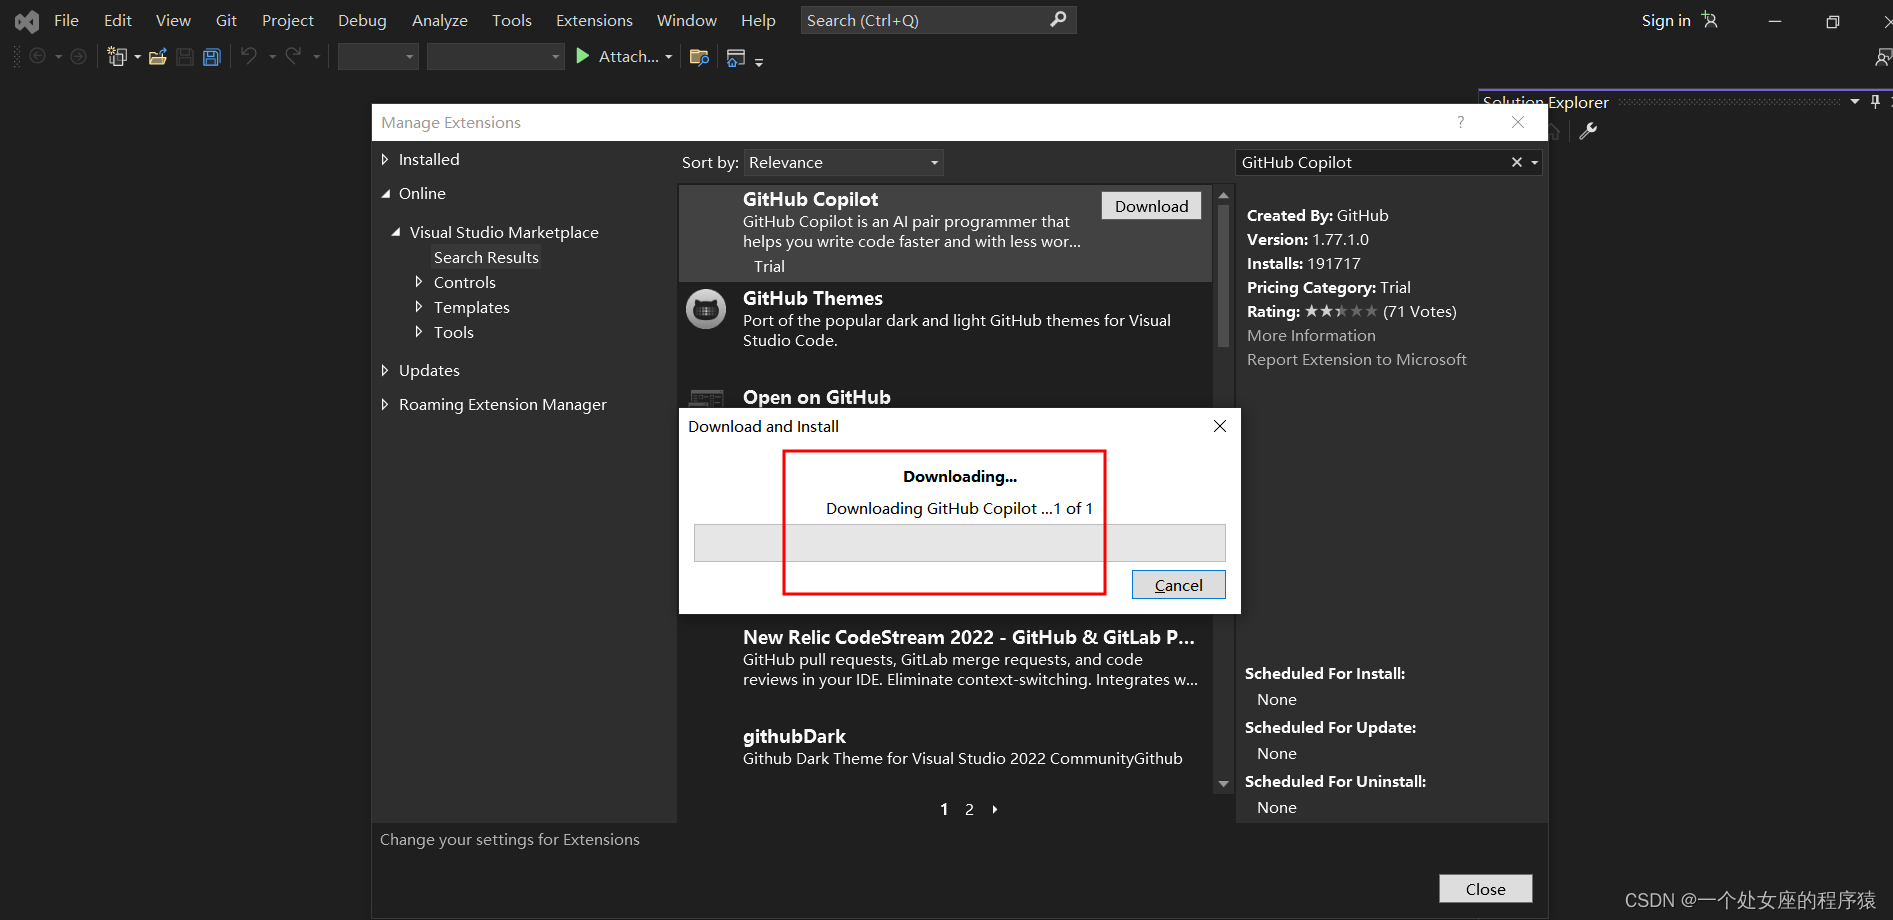Open the search box history dropdown arrow

[x=1535, y=162]
